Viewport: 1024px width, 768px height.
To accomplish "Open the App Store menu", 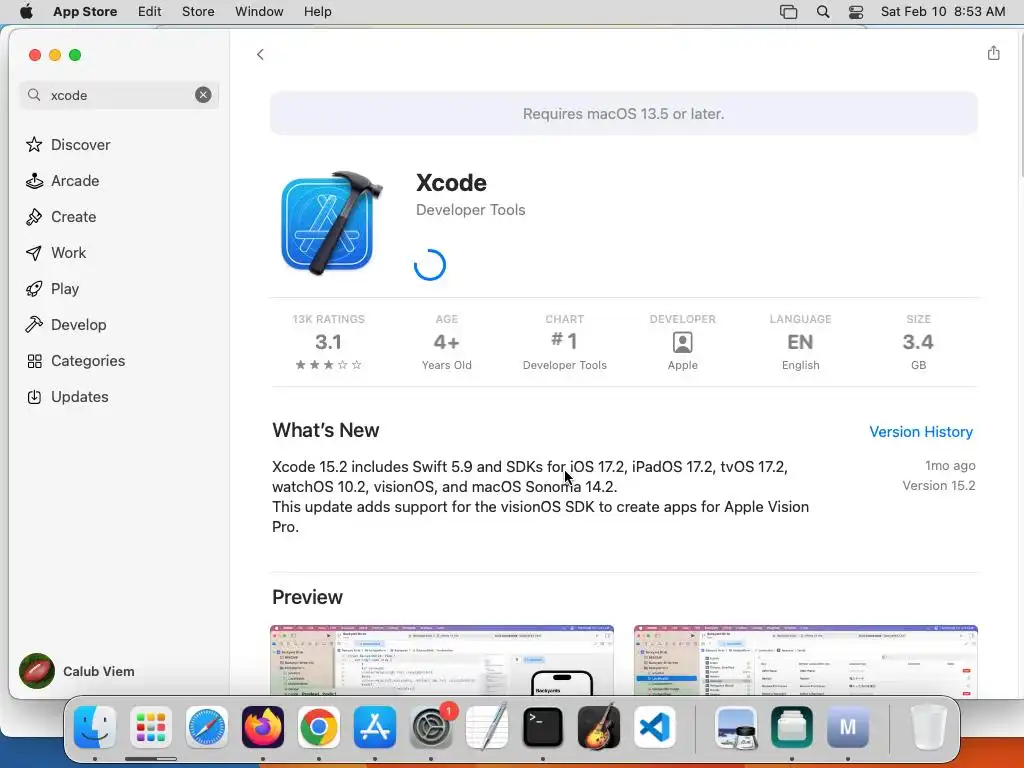I will pos(85,12).
